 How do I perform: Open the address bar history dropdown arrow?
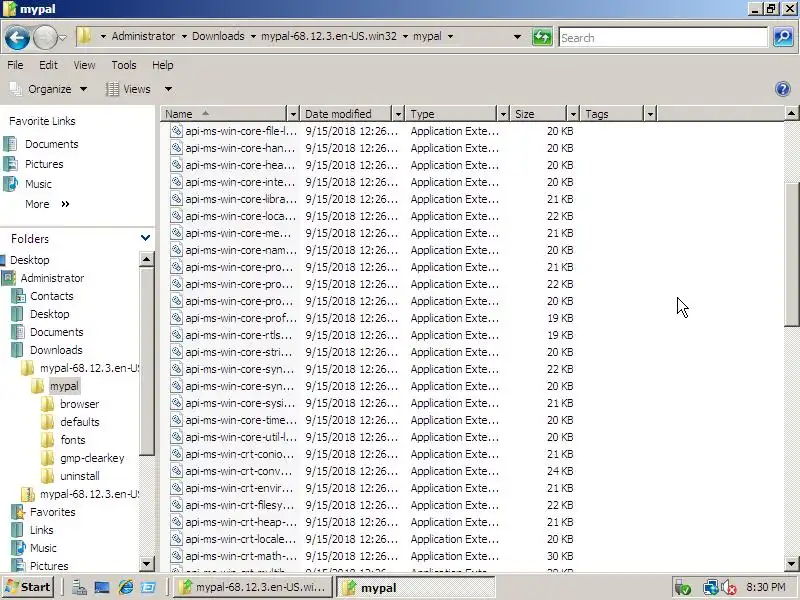pyautogui.click(x=517, y=37)
